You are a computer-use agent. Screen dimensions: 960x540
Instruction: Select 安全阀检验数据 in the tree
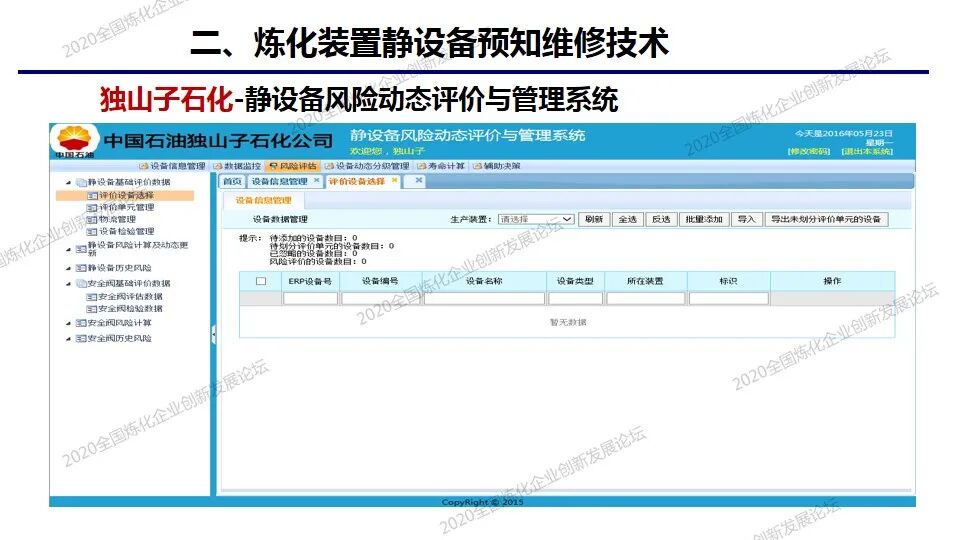pyautogui.click(x=130, y=309)
